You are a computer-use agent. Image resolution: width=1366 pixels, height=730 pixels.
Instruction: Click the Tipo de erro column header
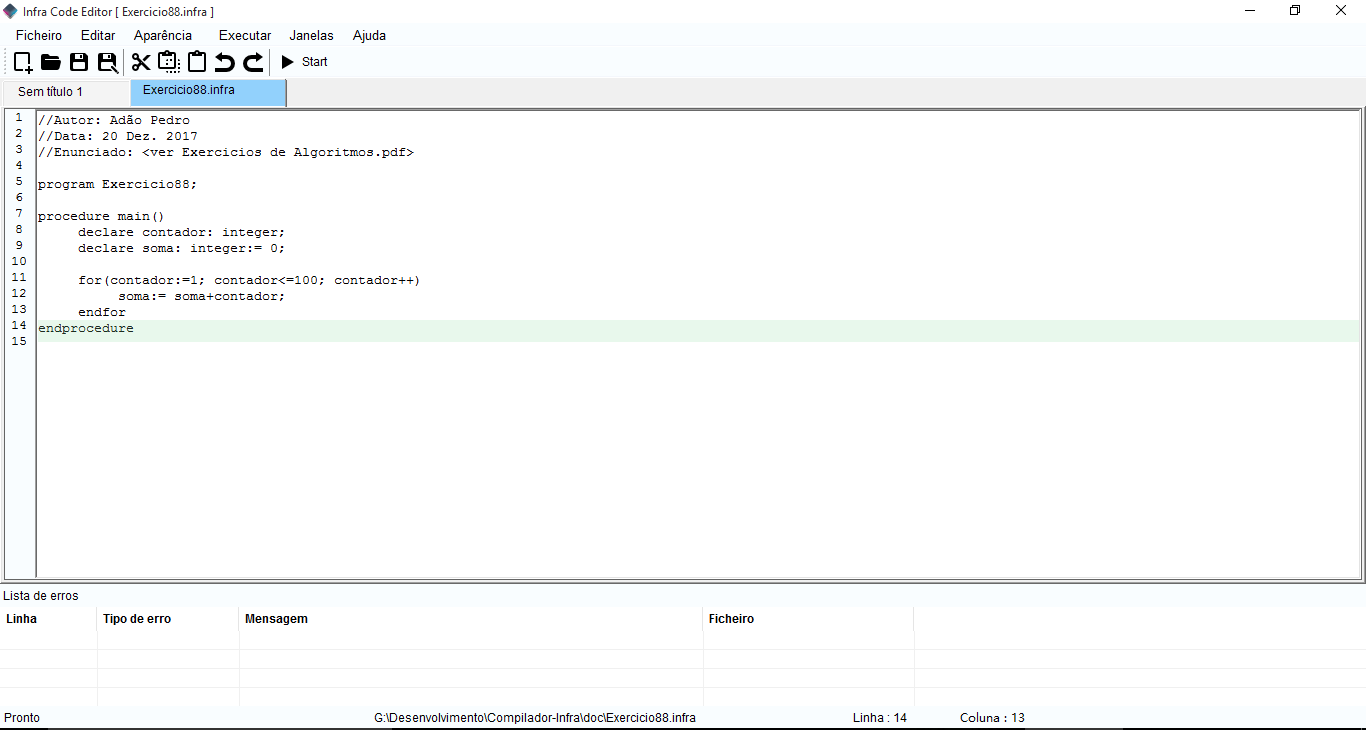168,619
